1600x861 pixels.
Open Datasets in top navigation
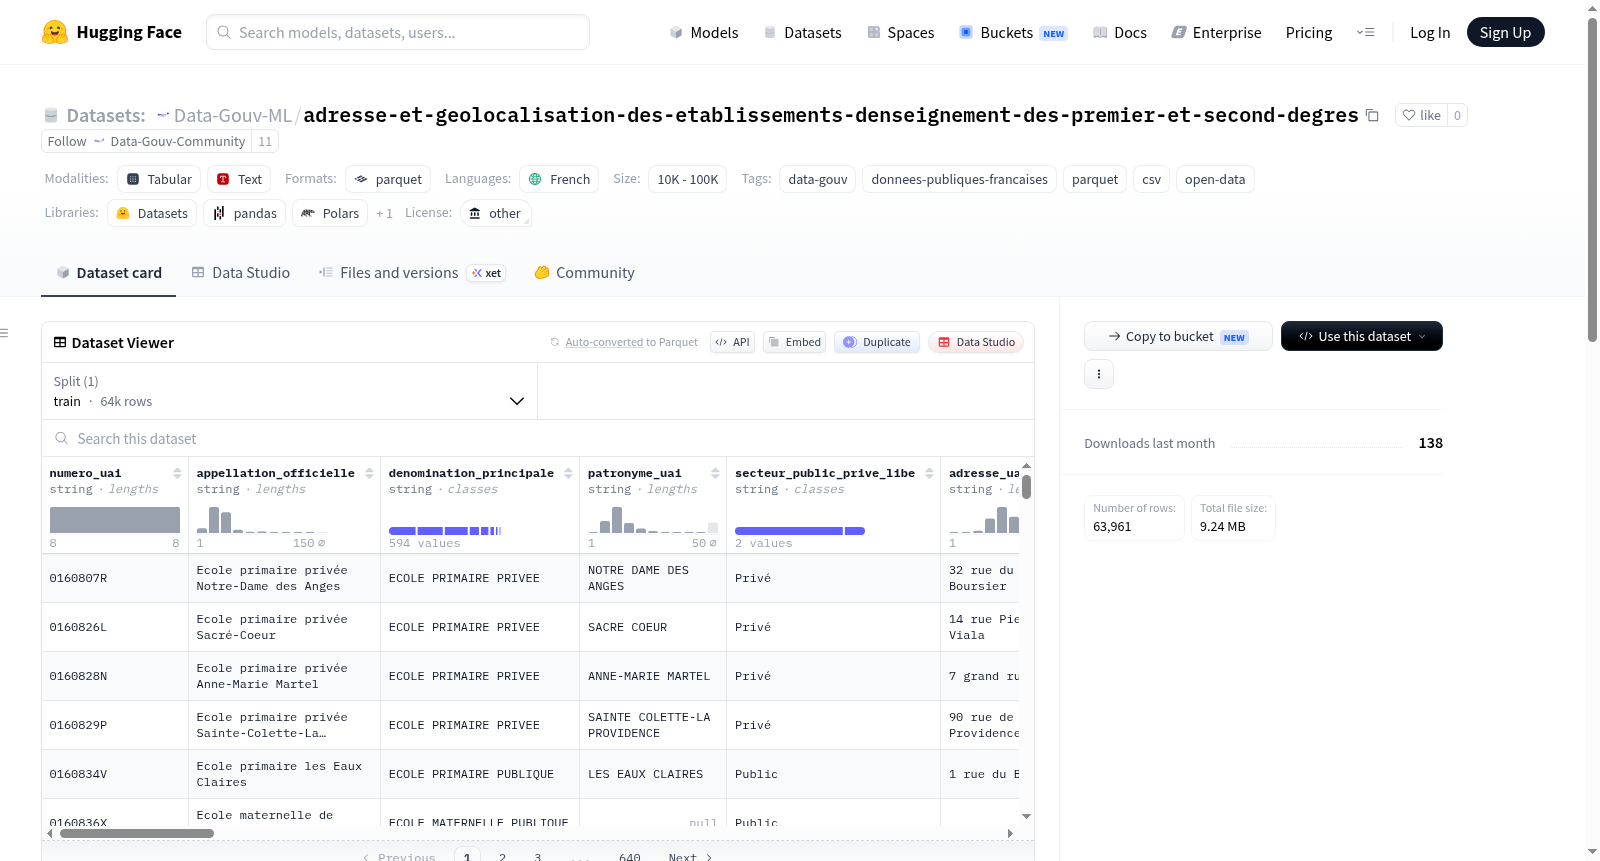tap(803, 32)
